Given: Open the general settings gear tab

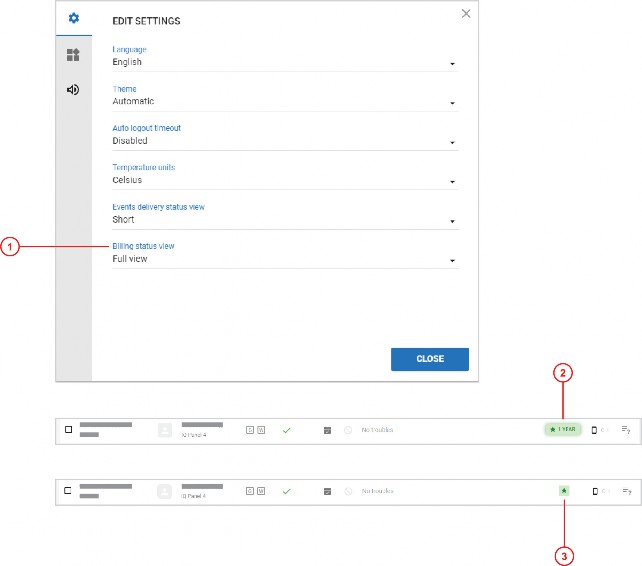Looking at the screenshot, I should click(x=74, y=18).
